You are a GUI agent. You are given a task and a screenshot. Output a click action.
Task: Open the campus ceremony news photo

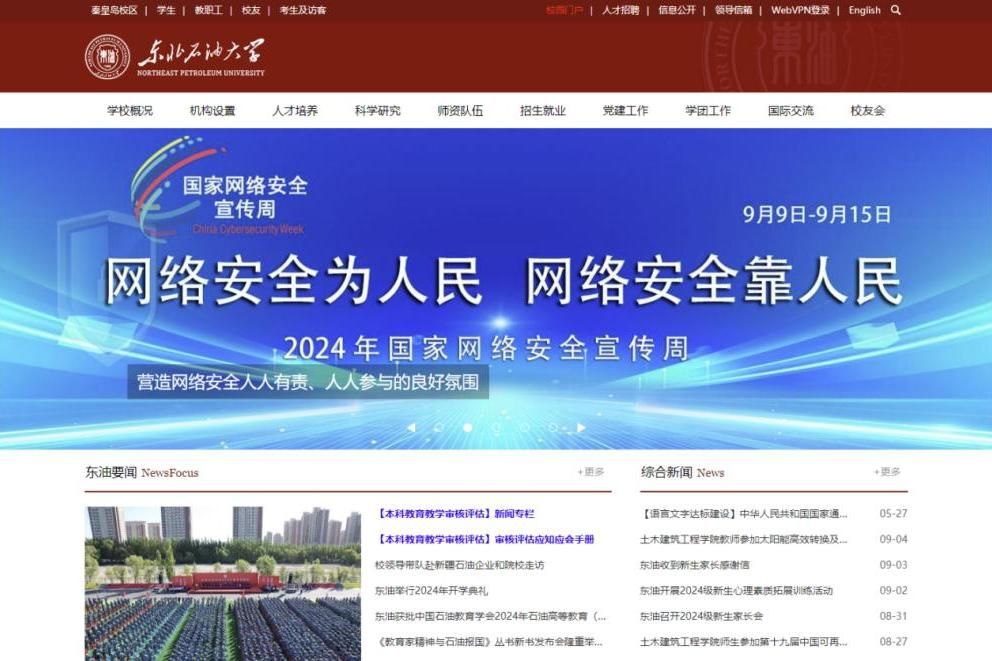coord(222,582)
